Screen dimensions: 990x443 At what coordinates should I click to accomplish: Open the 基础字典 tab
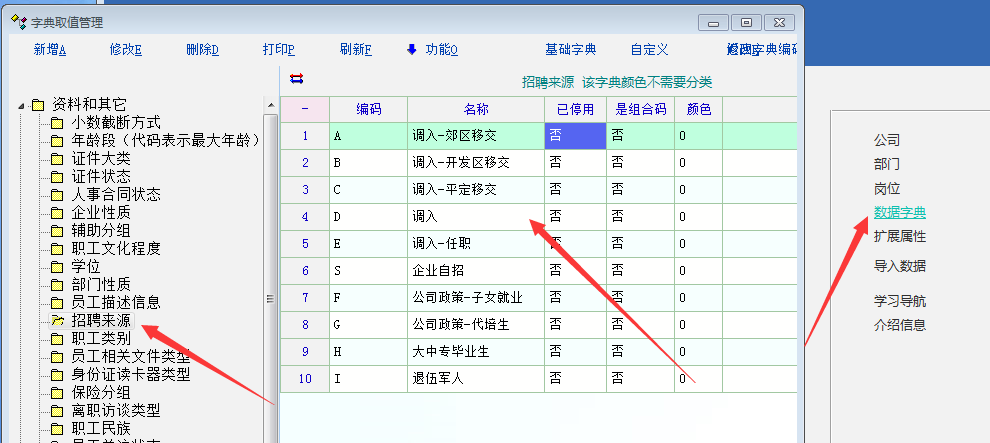pyautogui.click(x=570, y=49)
